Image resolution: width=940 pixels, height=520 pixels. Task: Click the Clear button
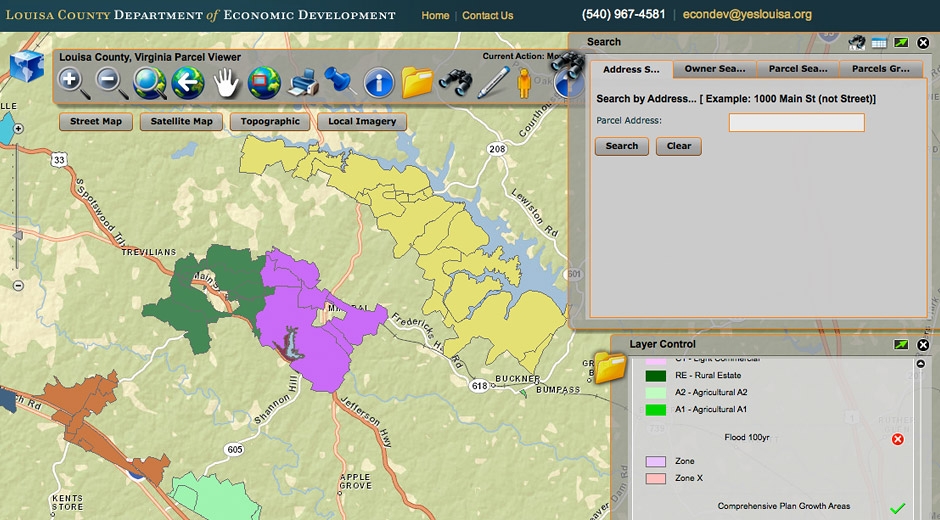[679, 146]
